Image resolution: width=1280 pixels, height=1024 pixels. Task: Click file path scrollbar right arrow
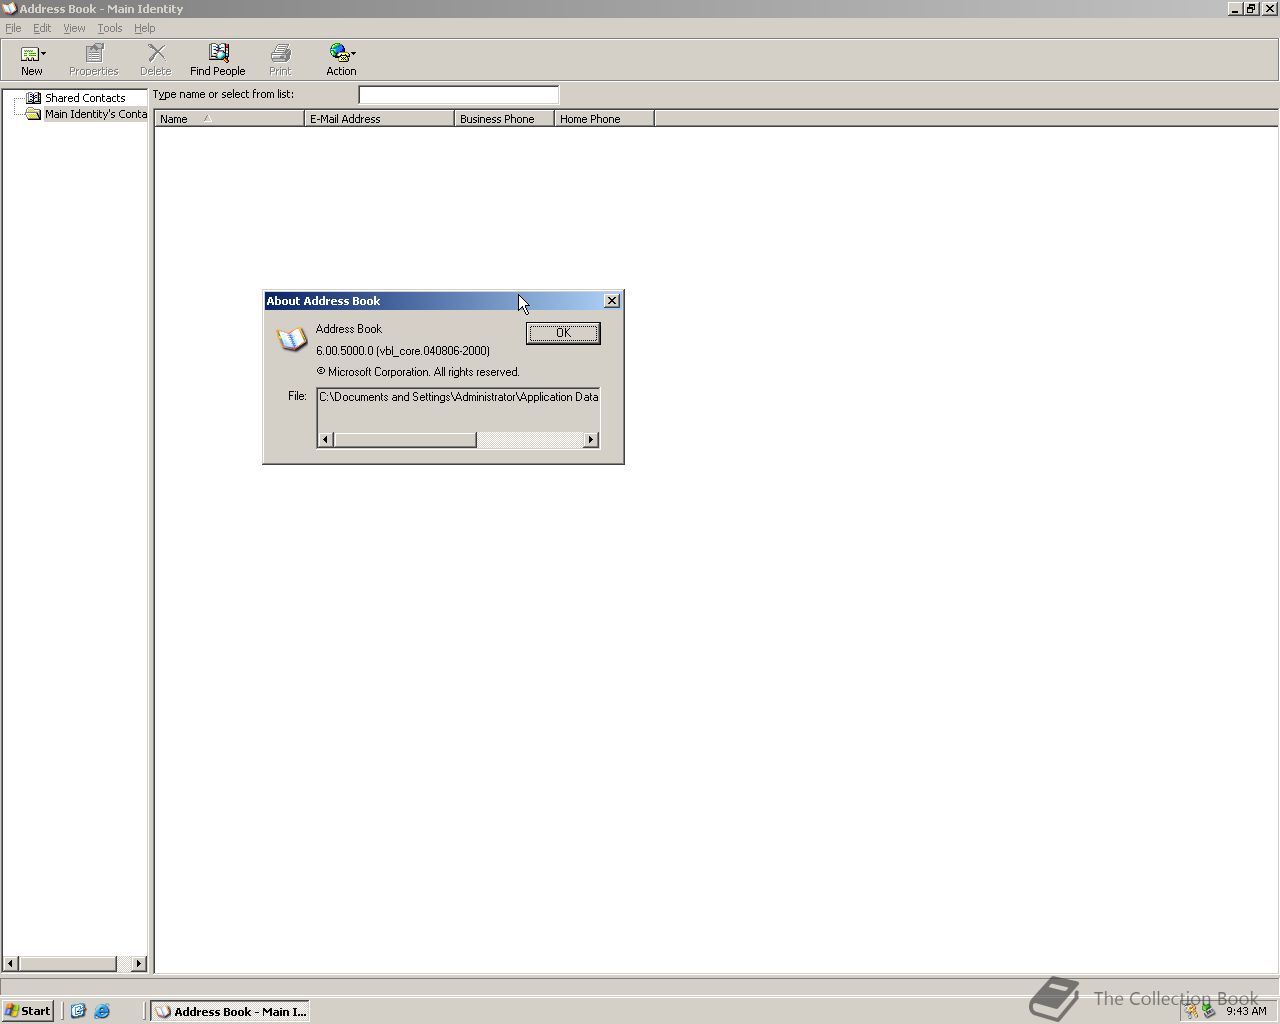point(591,440)
